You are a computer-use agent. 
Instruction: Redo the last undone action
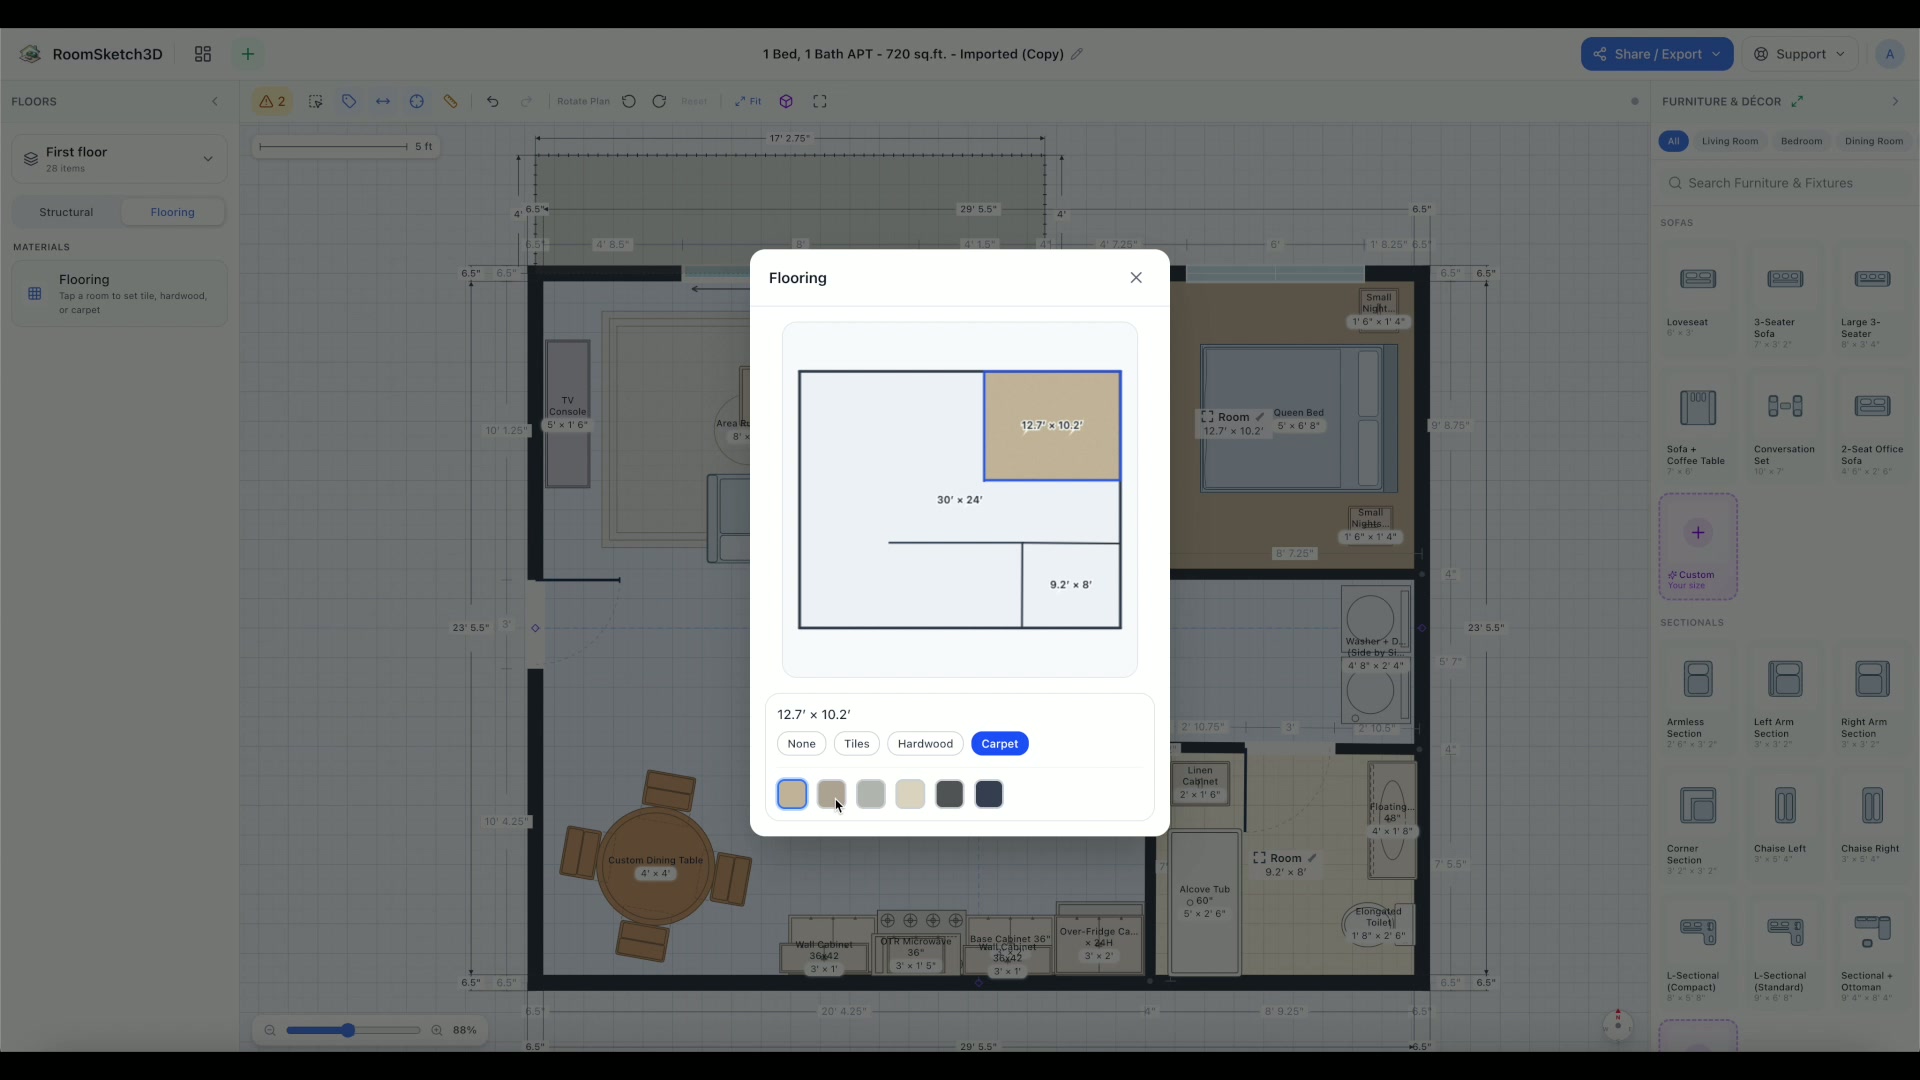[526, 101]
